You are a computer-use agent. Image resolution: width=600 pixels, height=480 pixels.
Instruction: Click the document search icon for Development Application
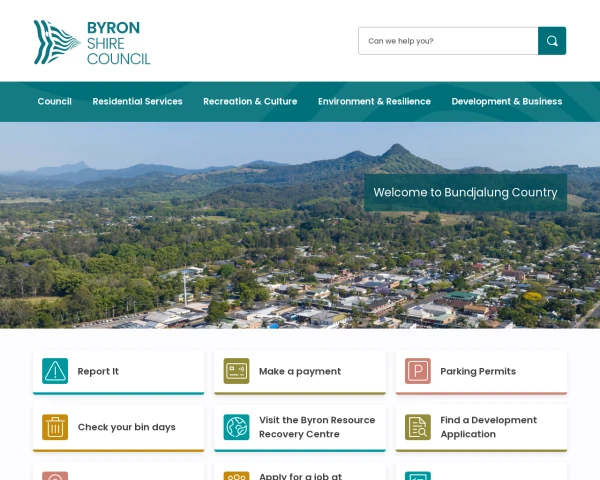(x=418, y=427)
